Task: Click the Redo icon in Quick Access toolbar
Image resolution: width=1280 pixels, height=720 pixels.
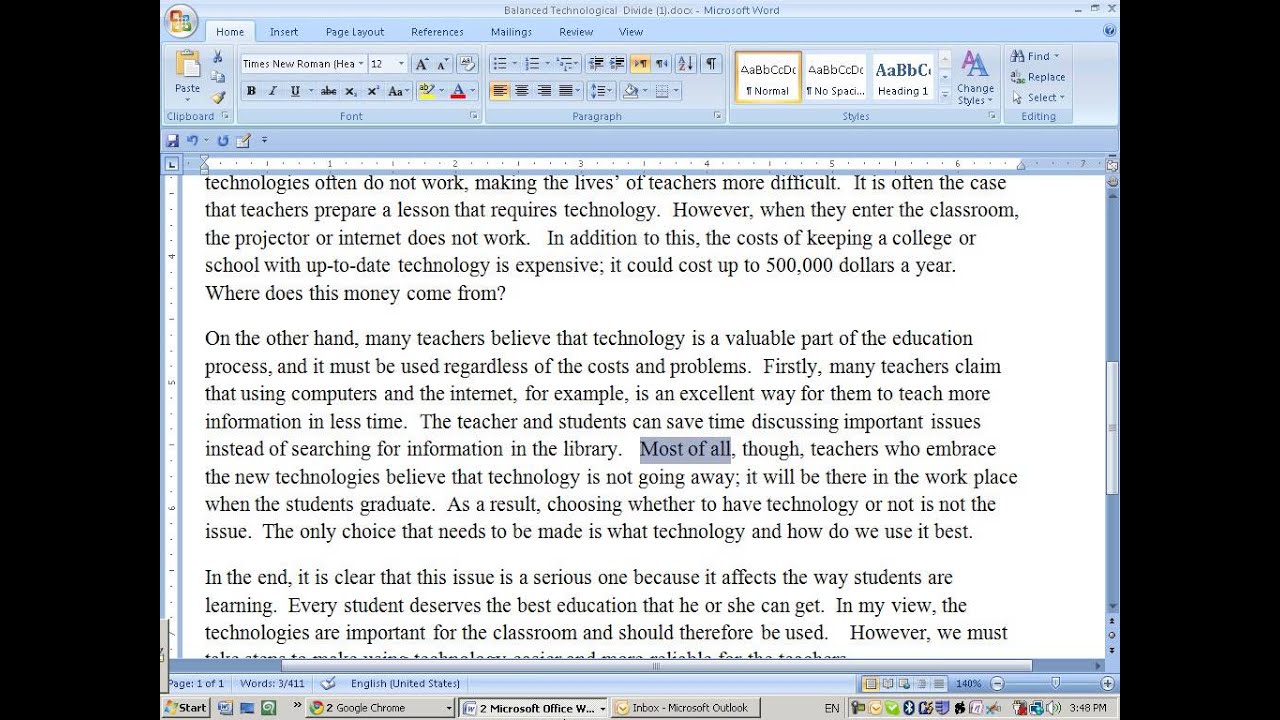Action: (x=223, y=141)
